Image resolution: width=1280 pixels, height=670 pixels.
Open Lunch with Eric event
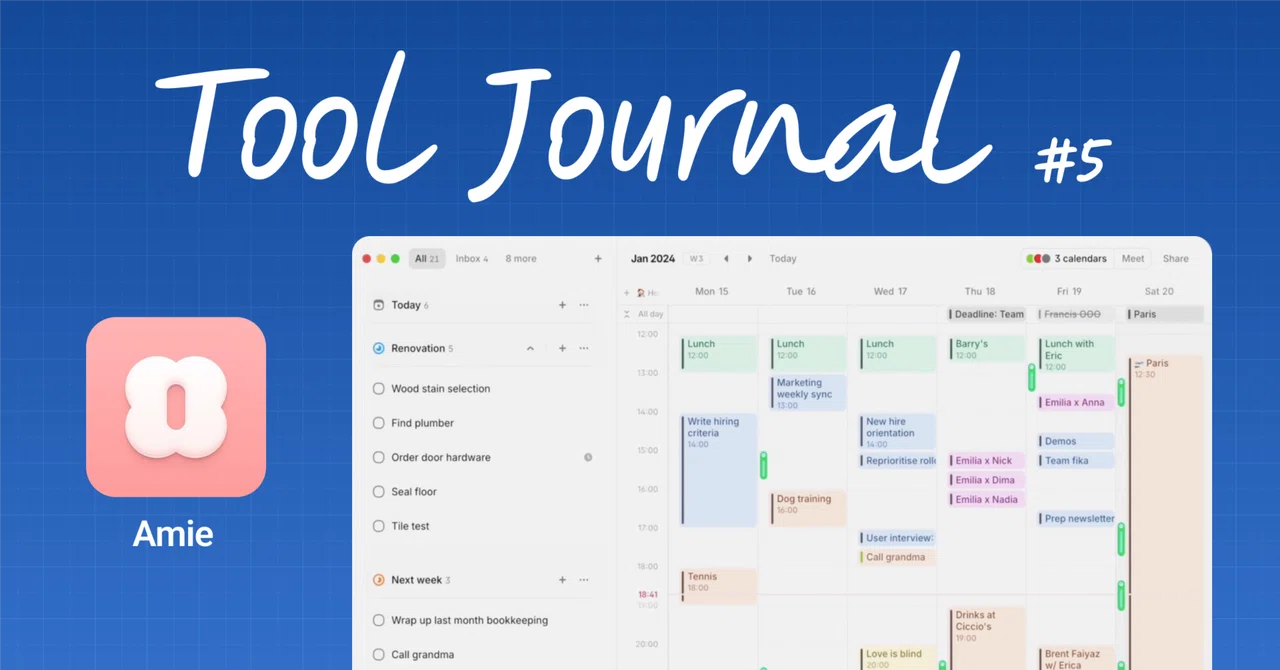click(x=1077, y=354)
